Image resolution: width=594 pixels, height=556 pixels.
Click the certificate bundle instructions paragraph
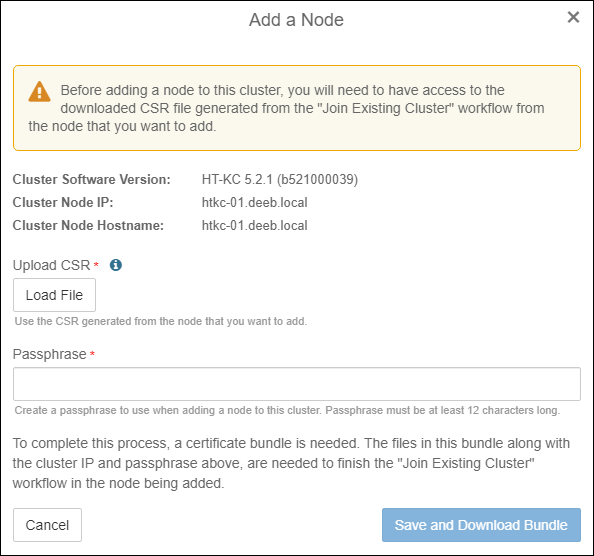[x=291, y=463]
